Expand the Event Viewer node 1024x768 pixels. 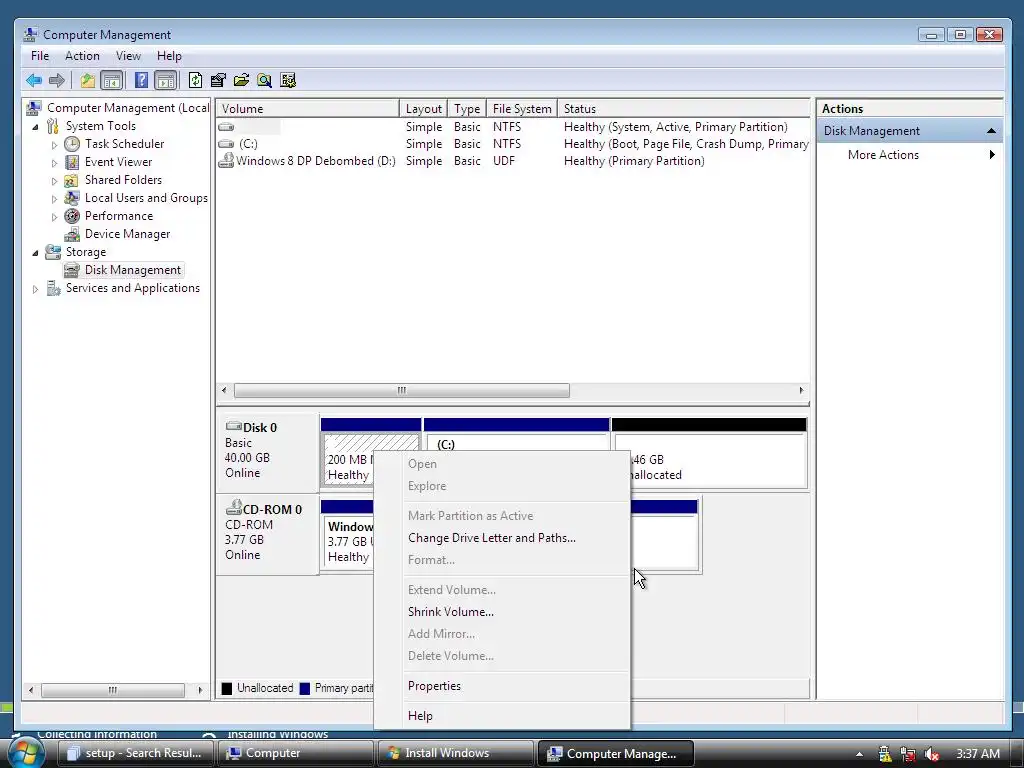(54, 163)
